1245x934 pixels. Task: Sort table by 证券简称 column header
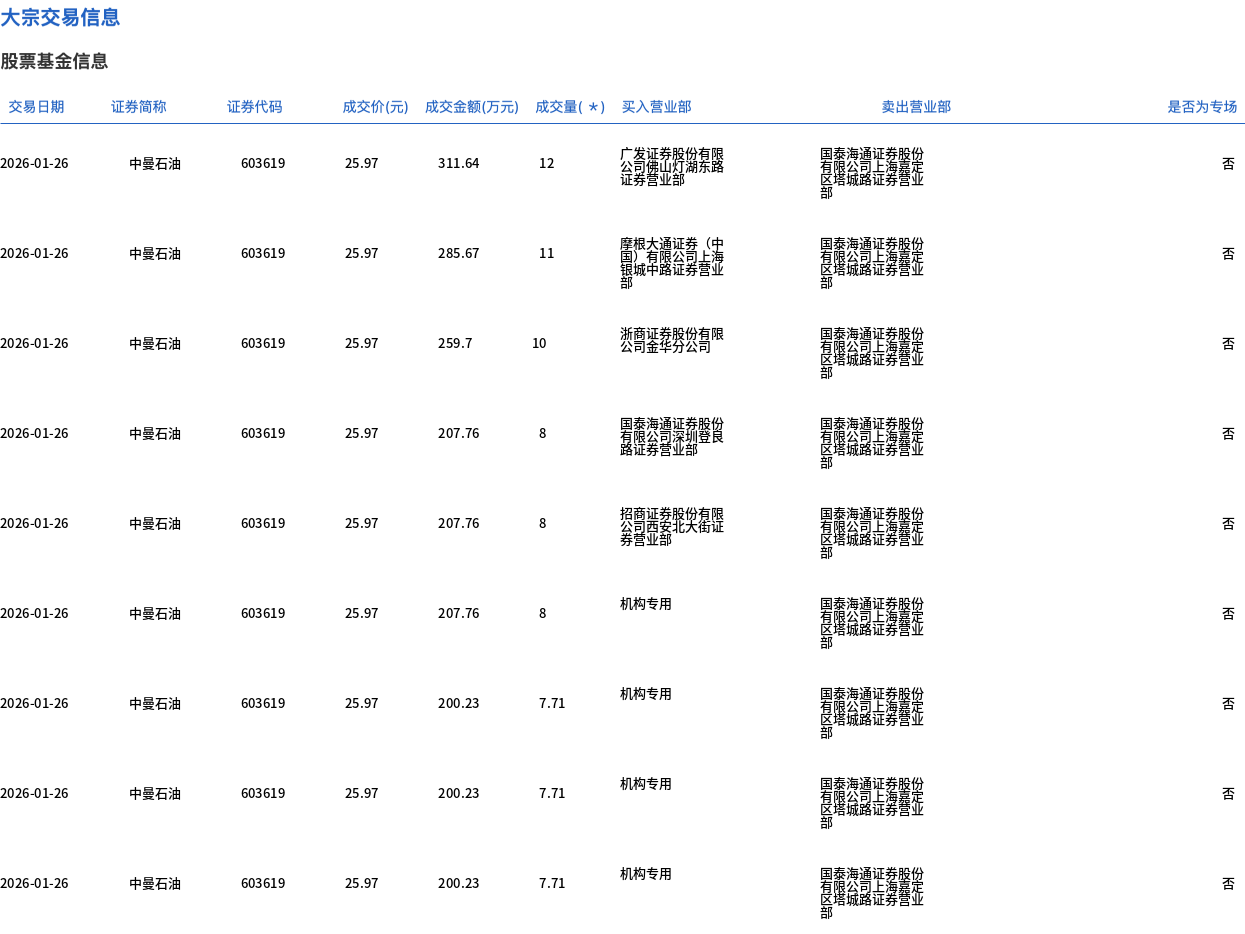[137, 107]
